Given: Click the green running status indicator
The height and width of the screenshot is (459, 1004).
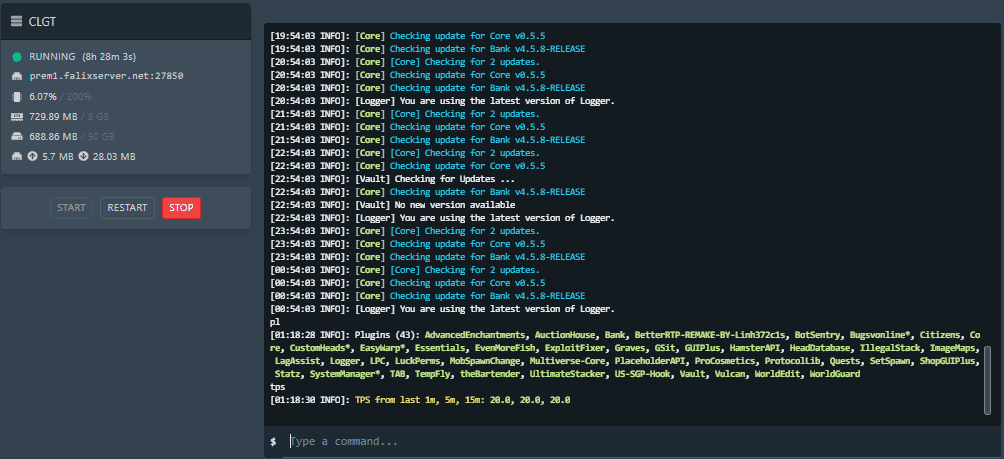Looking at the screenshot, I should point(17,57).
